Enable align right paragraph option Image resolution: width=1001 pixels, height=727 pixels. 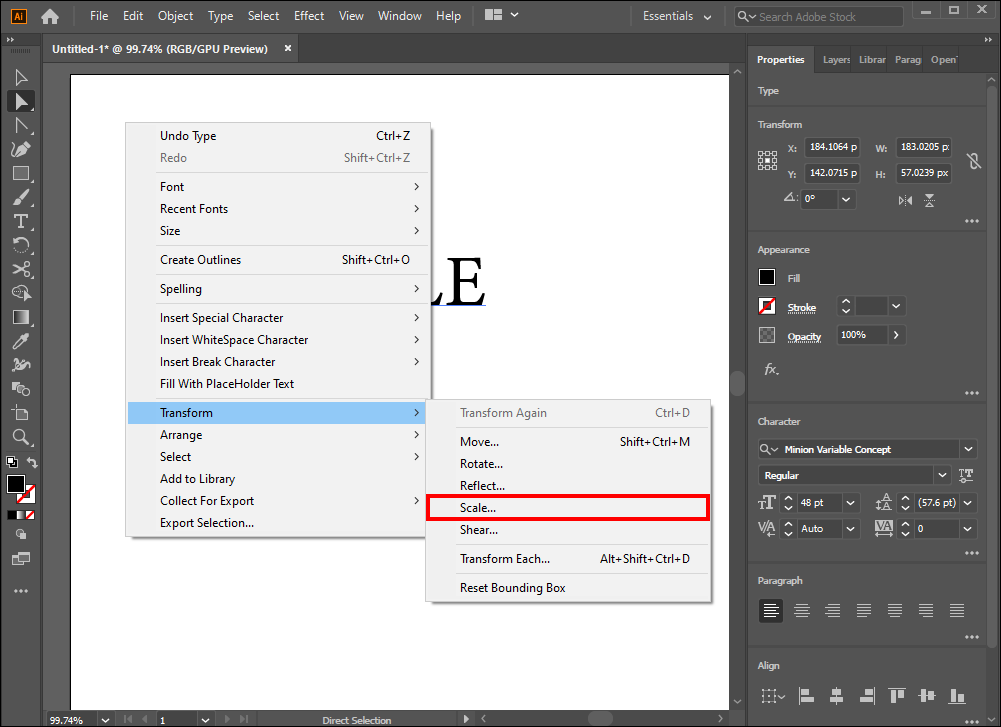pos(832,610)
